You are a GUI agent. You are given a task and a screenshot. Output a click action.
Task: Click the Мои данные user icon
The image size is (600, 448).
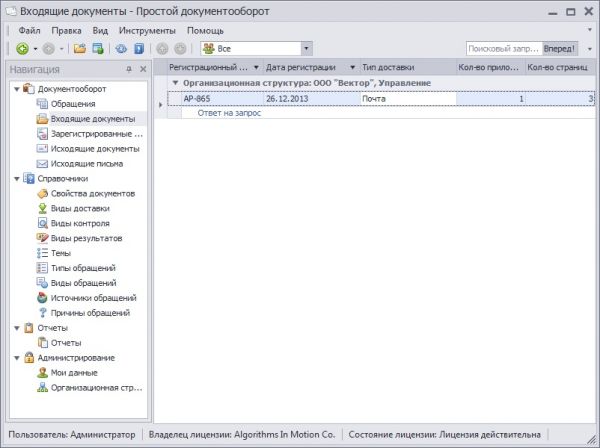[x=42, y=372]
